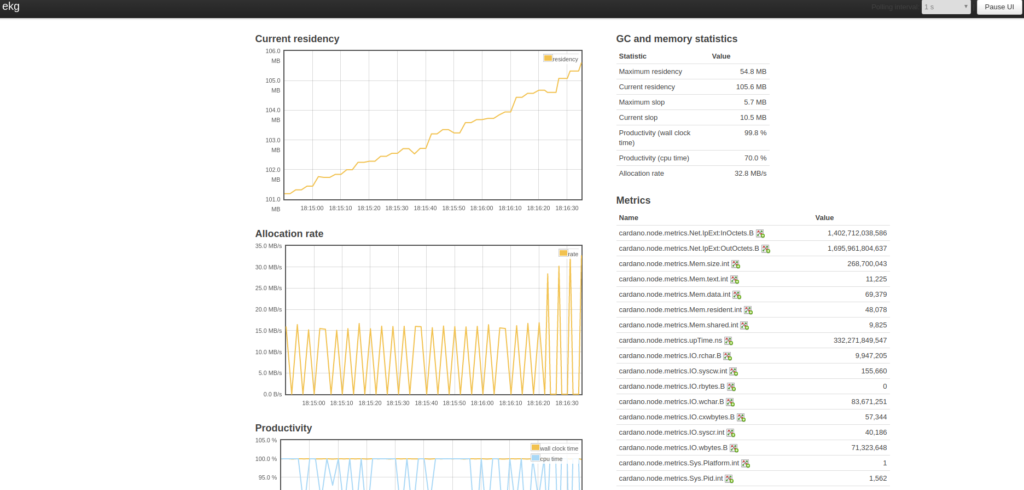Add graph for Mem.resident.int metric
This screenshot has width=1024, height=490.
click(x=748, y=310)
